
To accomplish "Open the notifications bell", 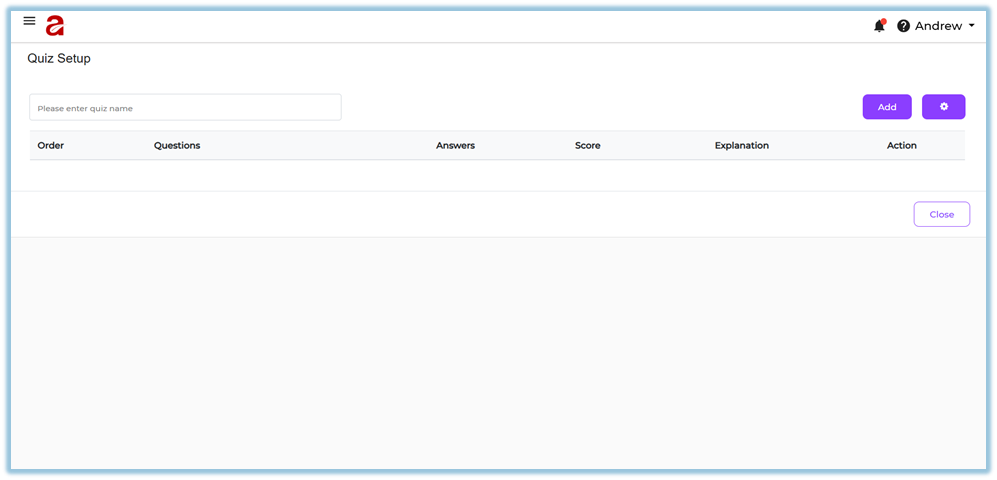I will 879,26.
